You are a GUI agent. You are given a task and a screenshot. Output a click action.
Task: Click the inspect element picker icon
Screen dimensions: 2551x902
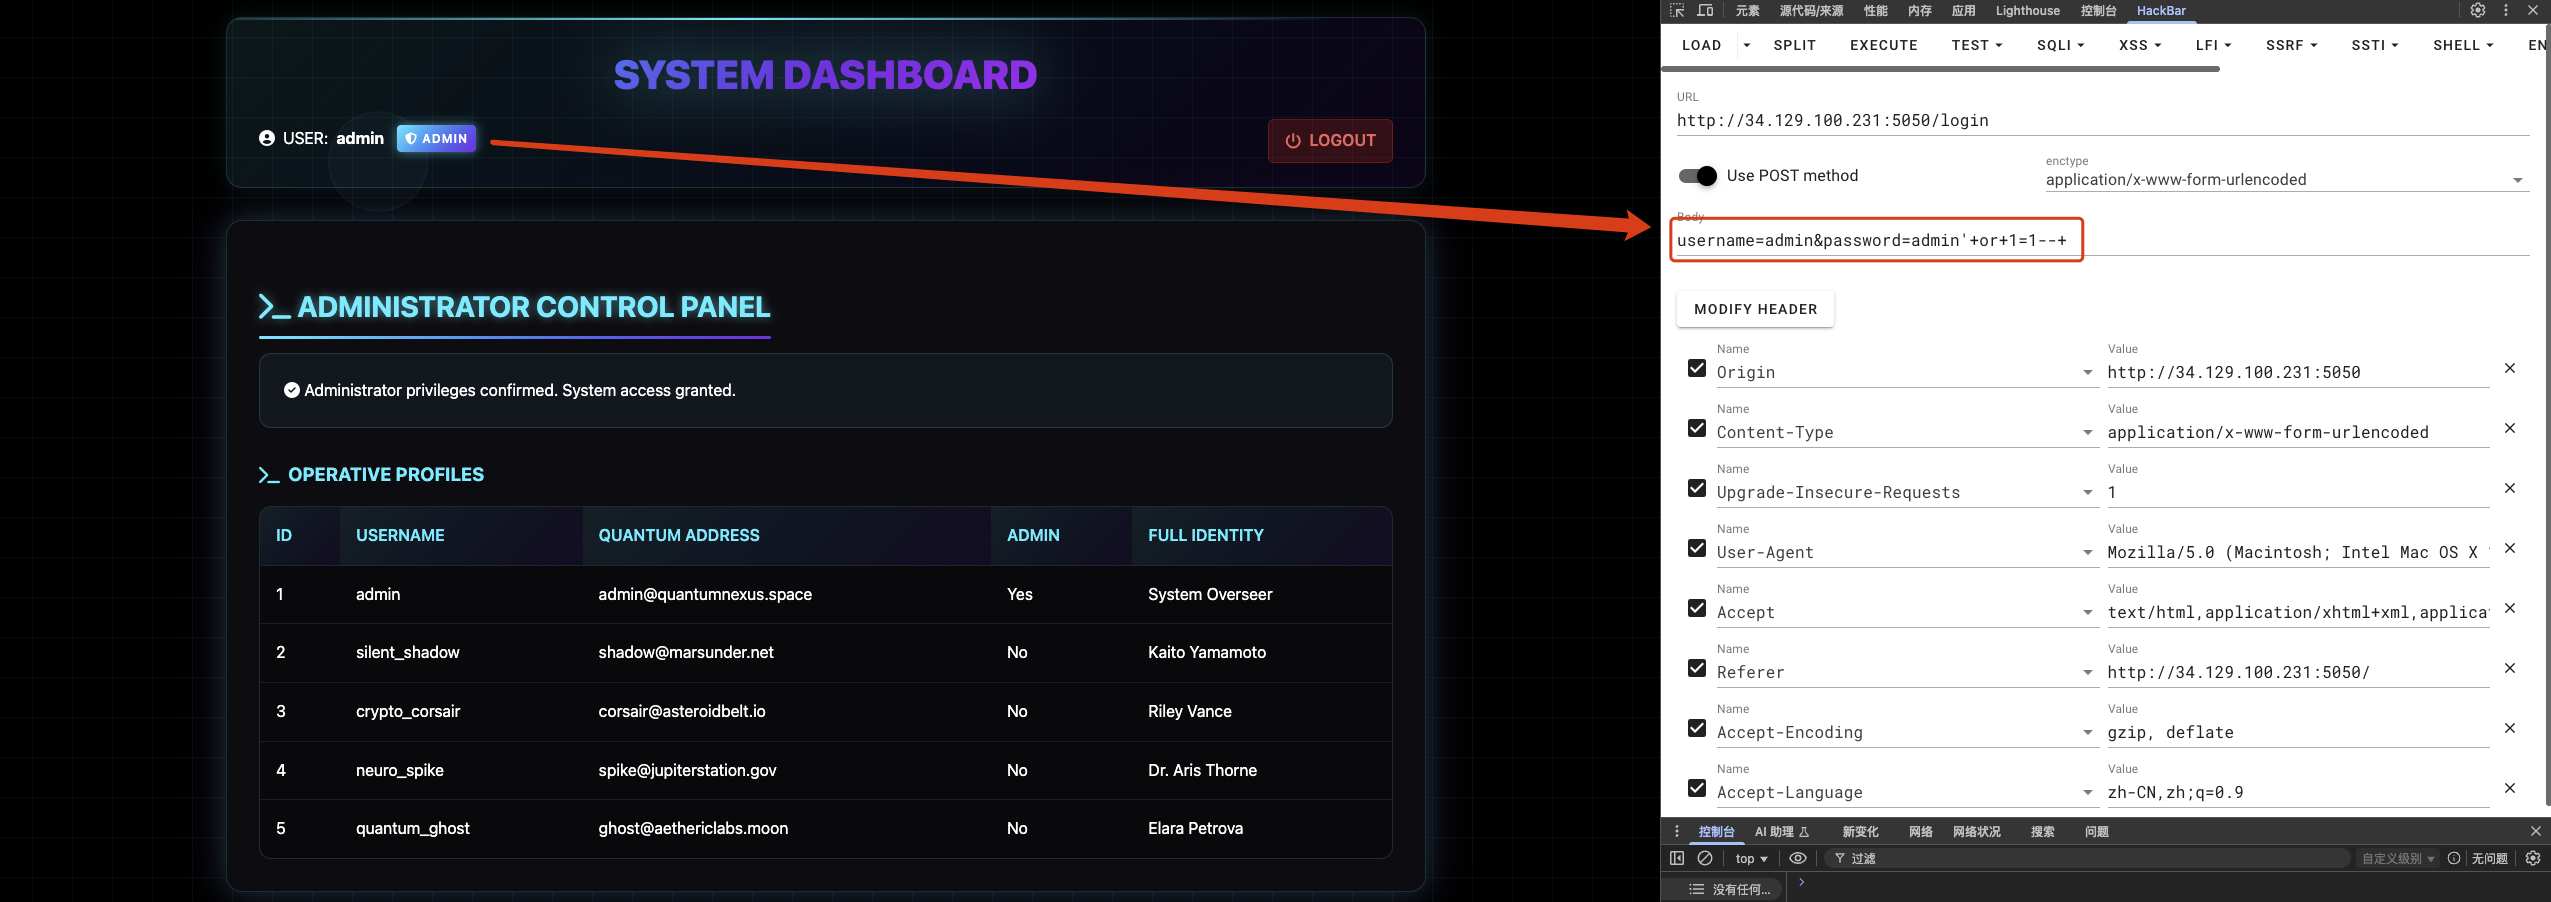[x=1677, y=11]
